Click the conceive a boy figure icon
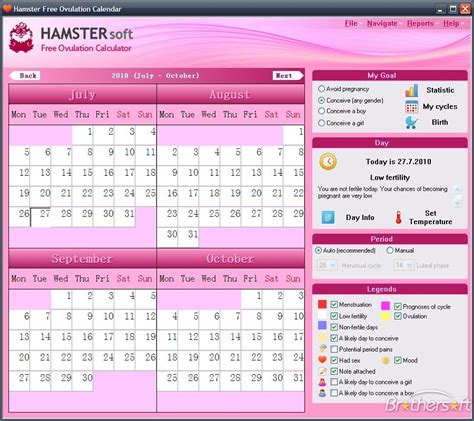This screenshot has width=474, height=421. [322, 393]
